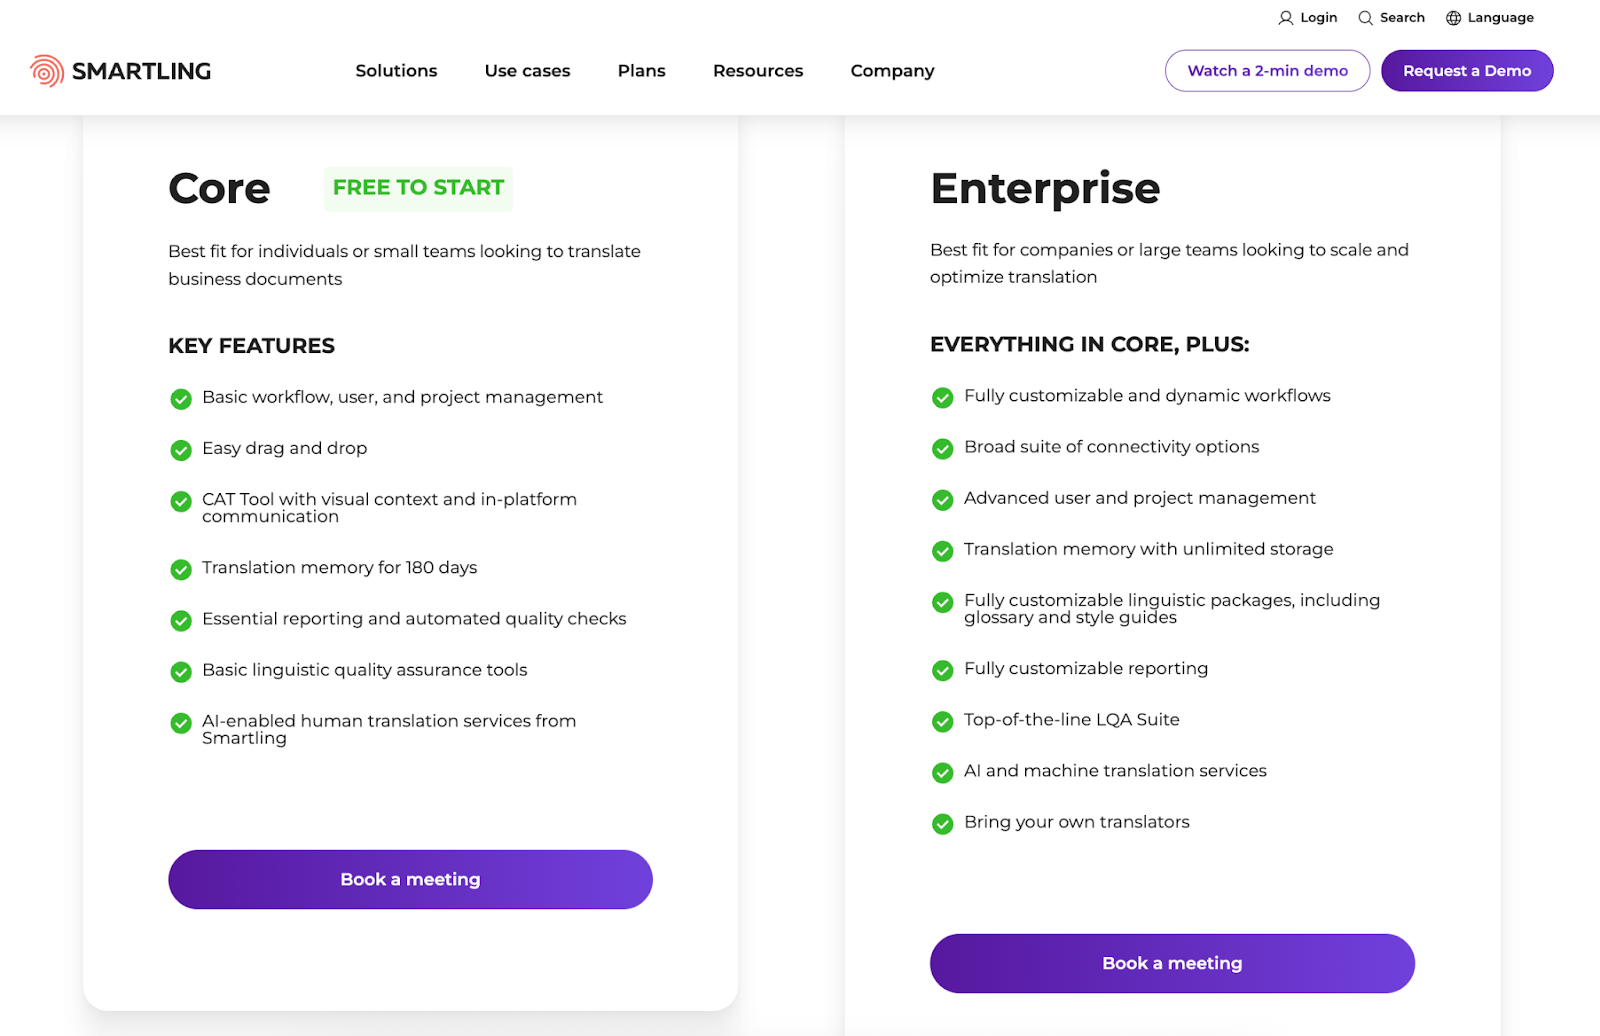
Task: Click the Smartling logo icon
Action: tap(47, 71)
